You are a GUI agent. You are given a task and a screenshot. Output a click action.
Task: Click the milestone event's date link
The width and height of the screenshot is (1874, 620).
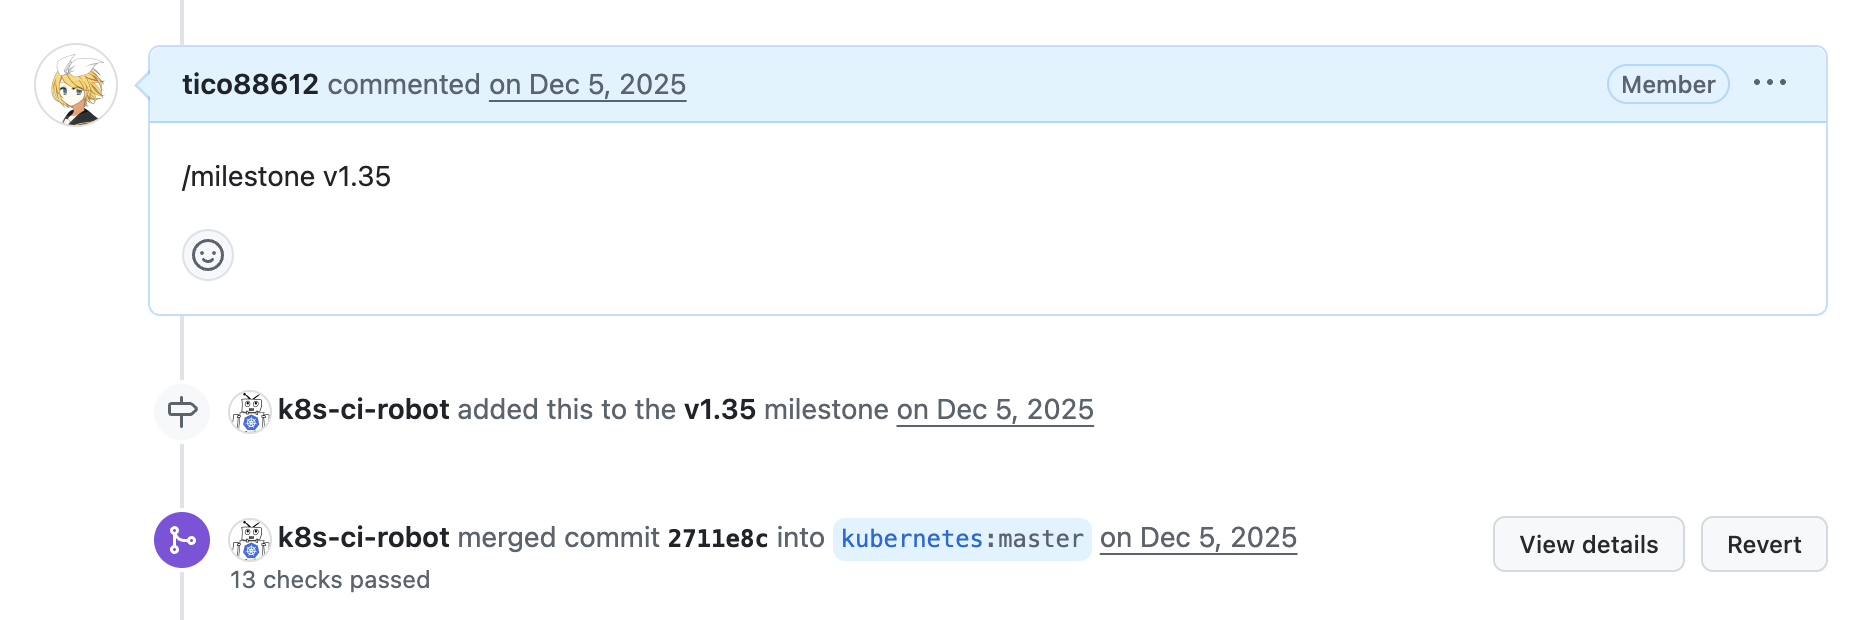tap(994, 409)
